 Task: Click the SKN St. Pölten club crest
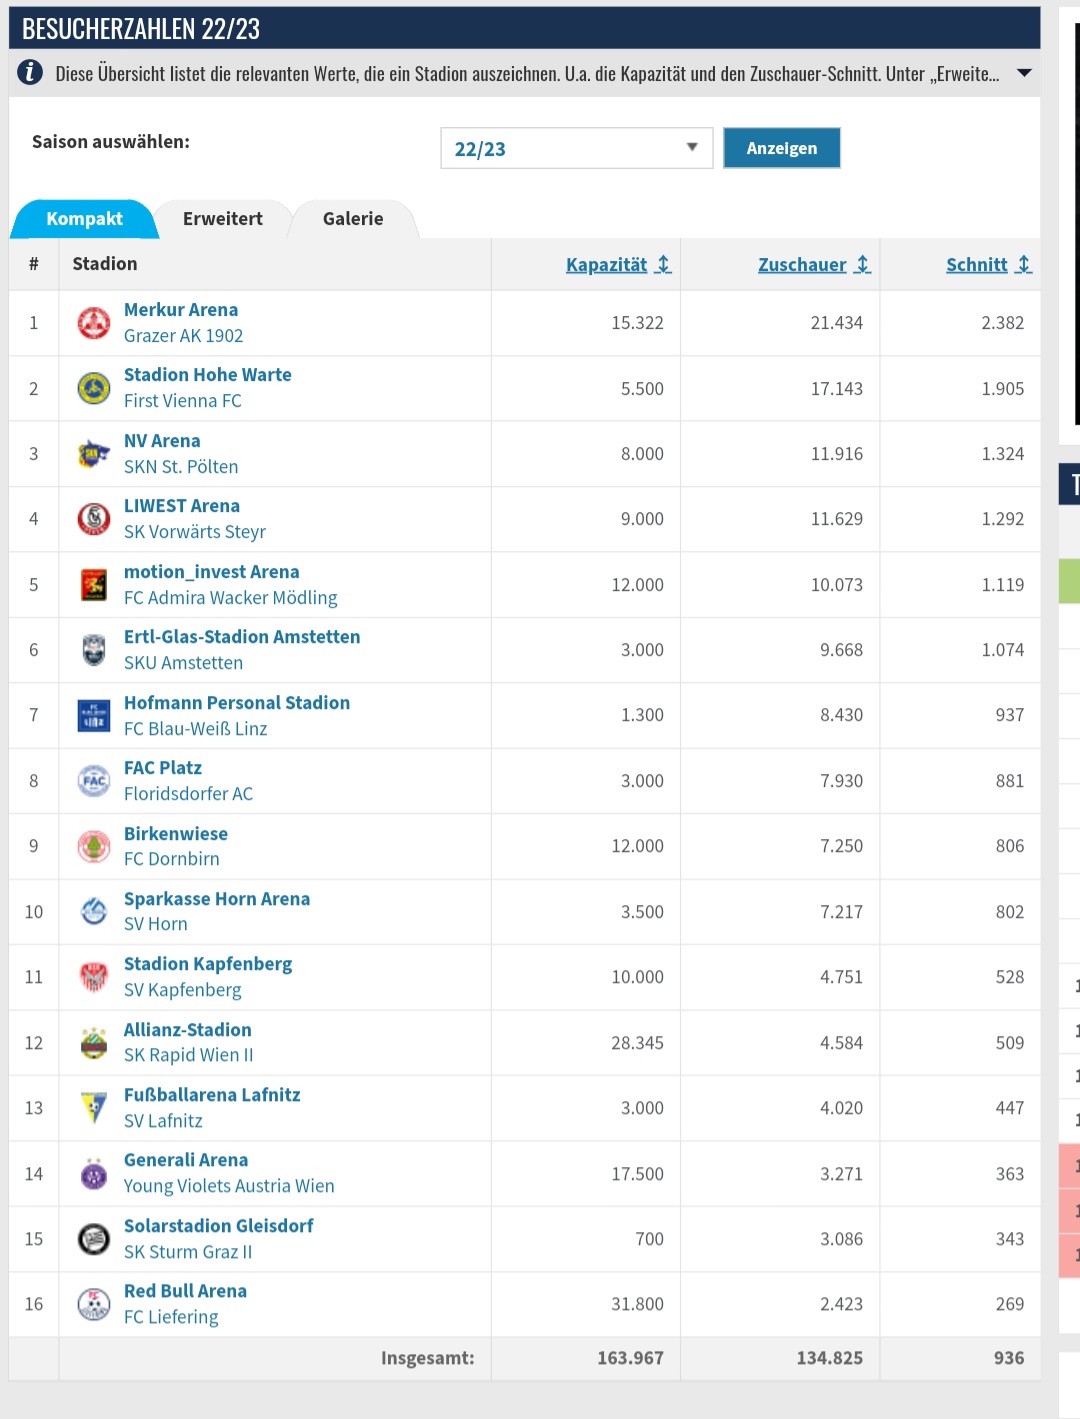[94, 454]
